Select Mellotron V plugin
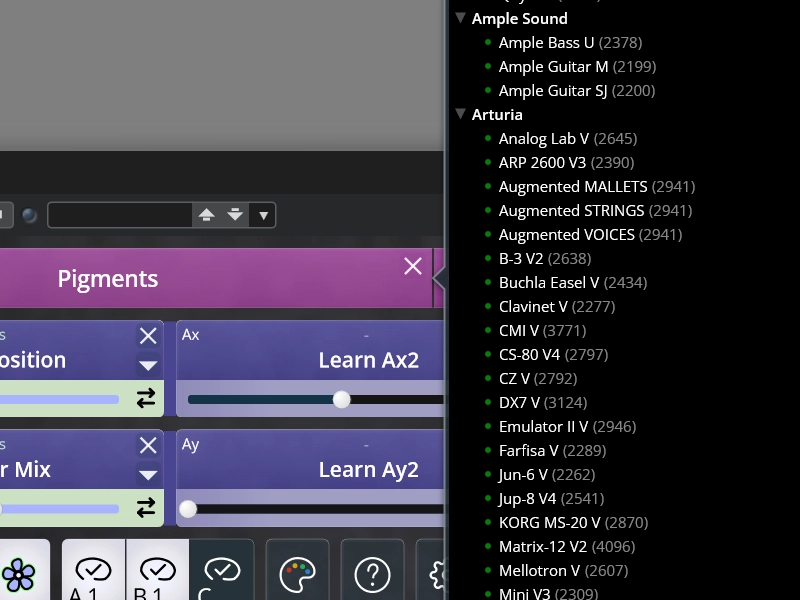Image resolution: width=800 pixels, height=600 pixels. [563, 570]
